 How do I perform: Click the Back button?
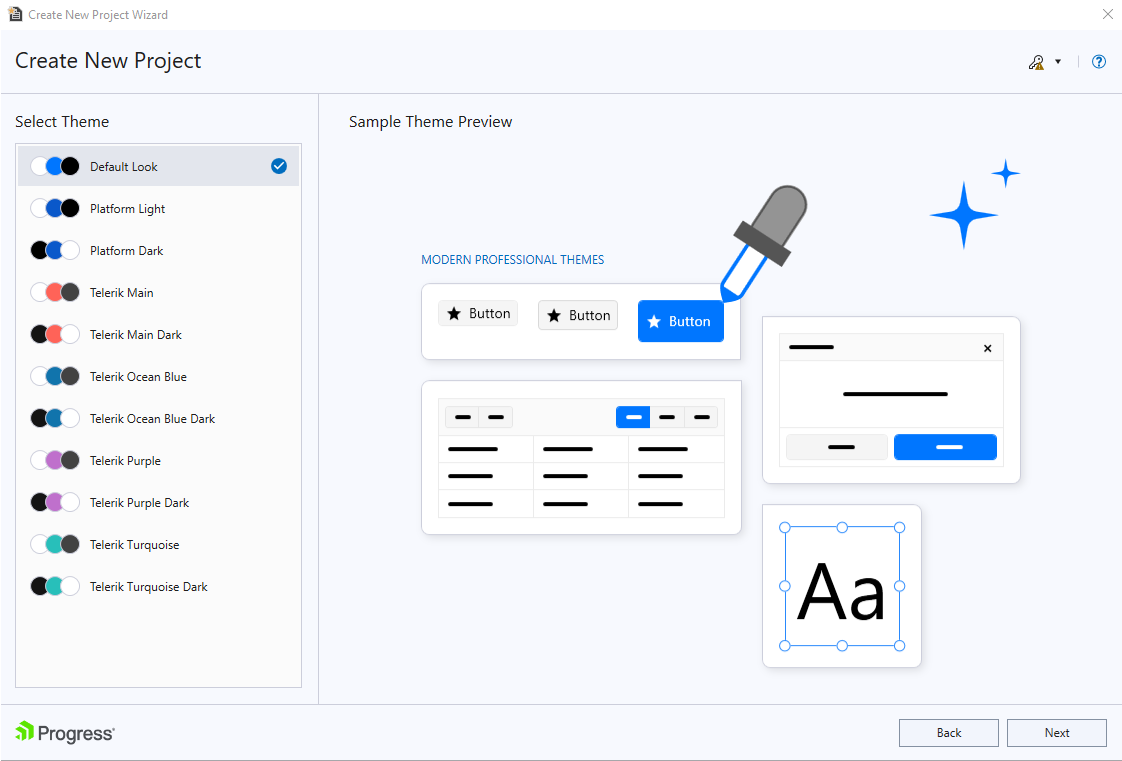click(x=948, y=732)
